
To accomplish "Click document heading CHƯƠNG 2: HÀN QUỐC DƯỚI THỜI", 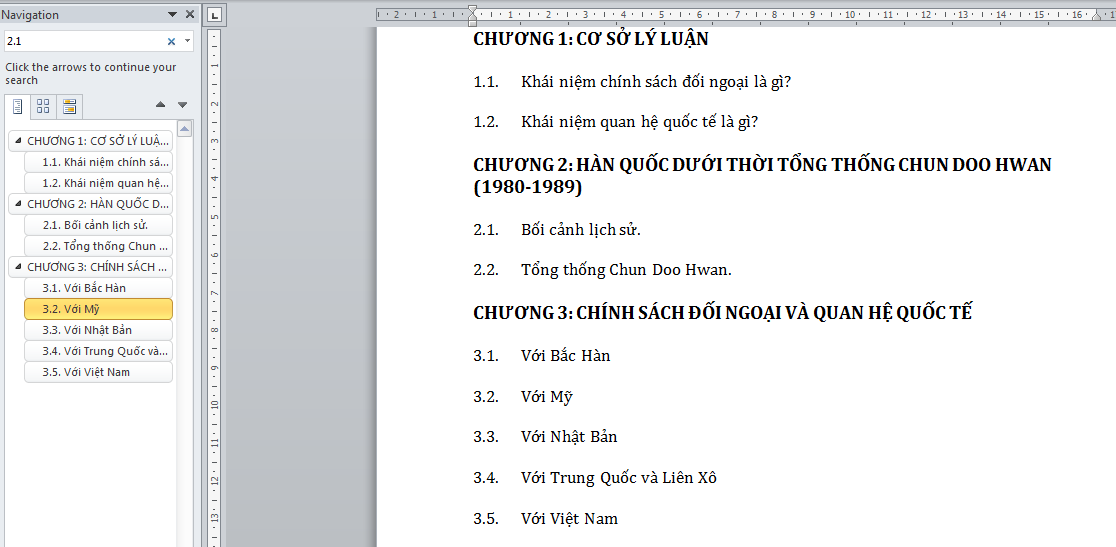I will 762,176.
